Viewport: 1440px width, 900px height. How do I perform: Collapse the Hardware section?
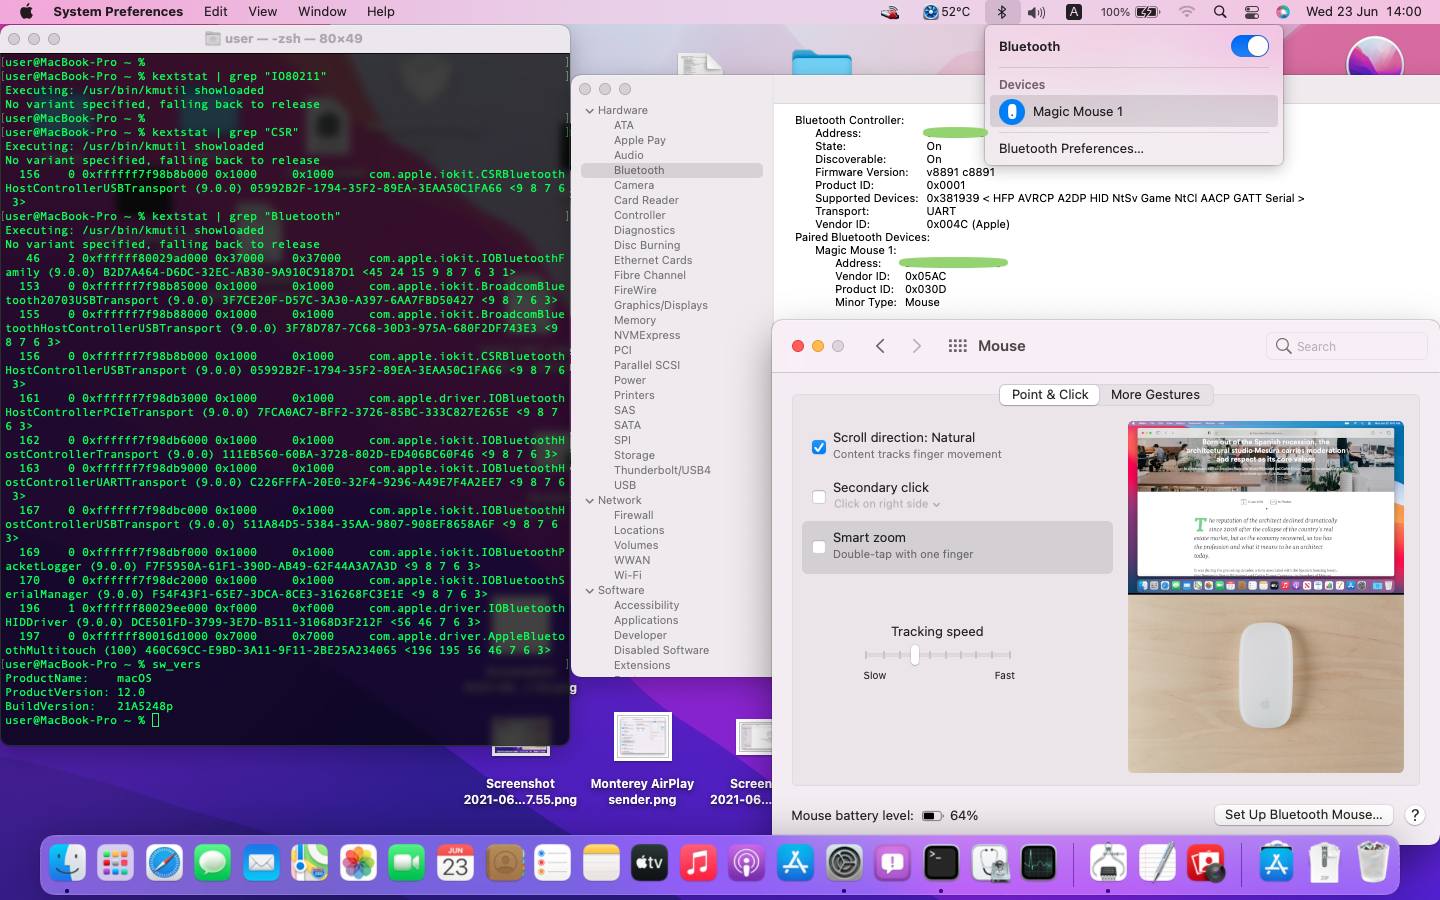click(x=590, y=111)
